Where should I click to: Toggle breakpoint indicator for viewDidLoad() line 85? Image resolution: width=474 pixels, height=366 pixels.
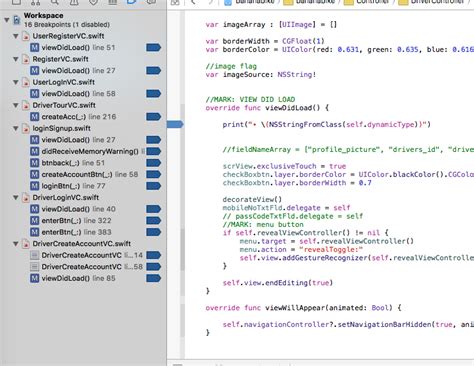pos(154,278)
